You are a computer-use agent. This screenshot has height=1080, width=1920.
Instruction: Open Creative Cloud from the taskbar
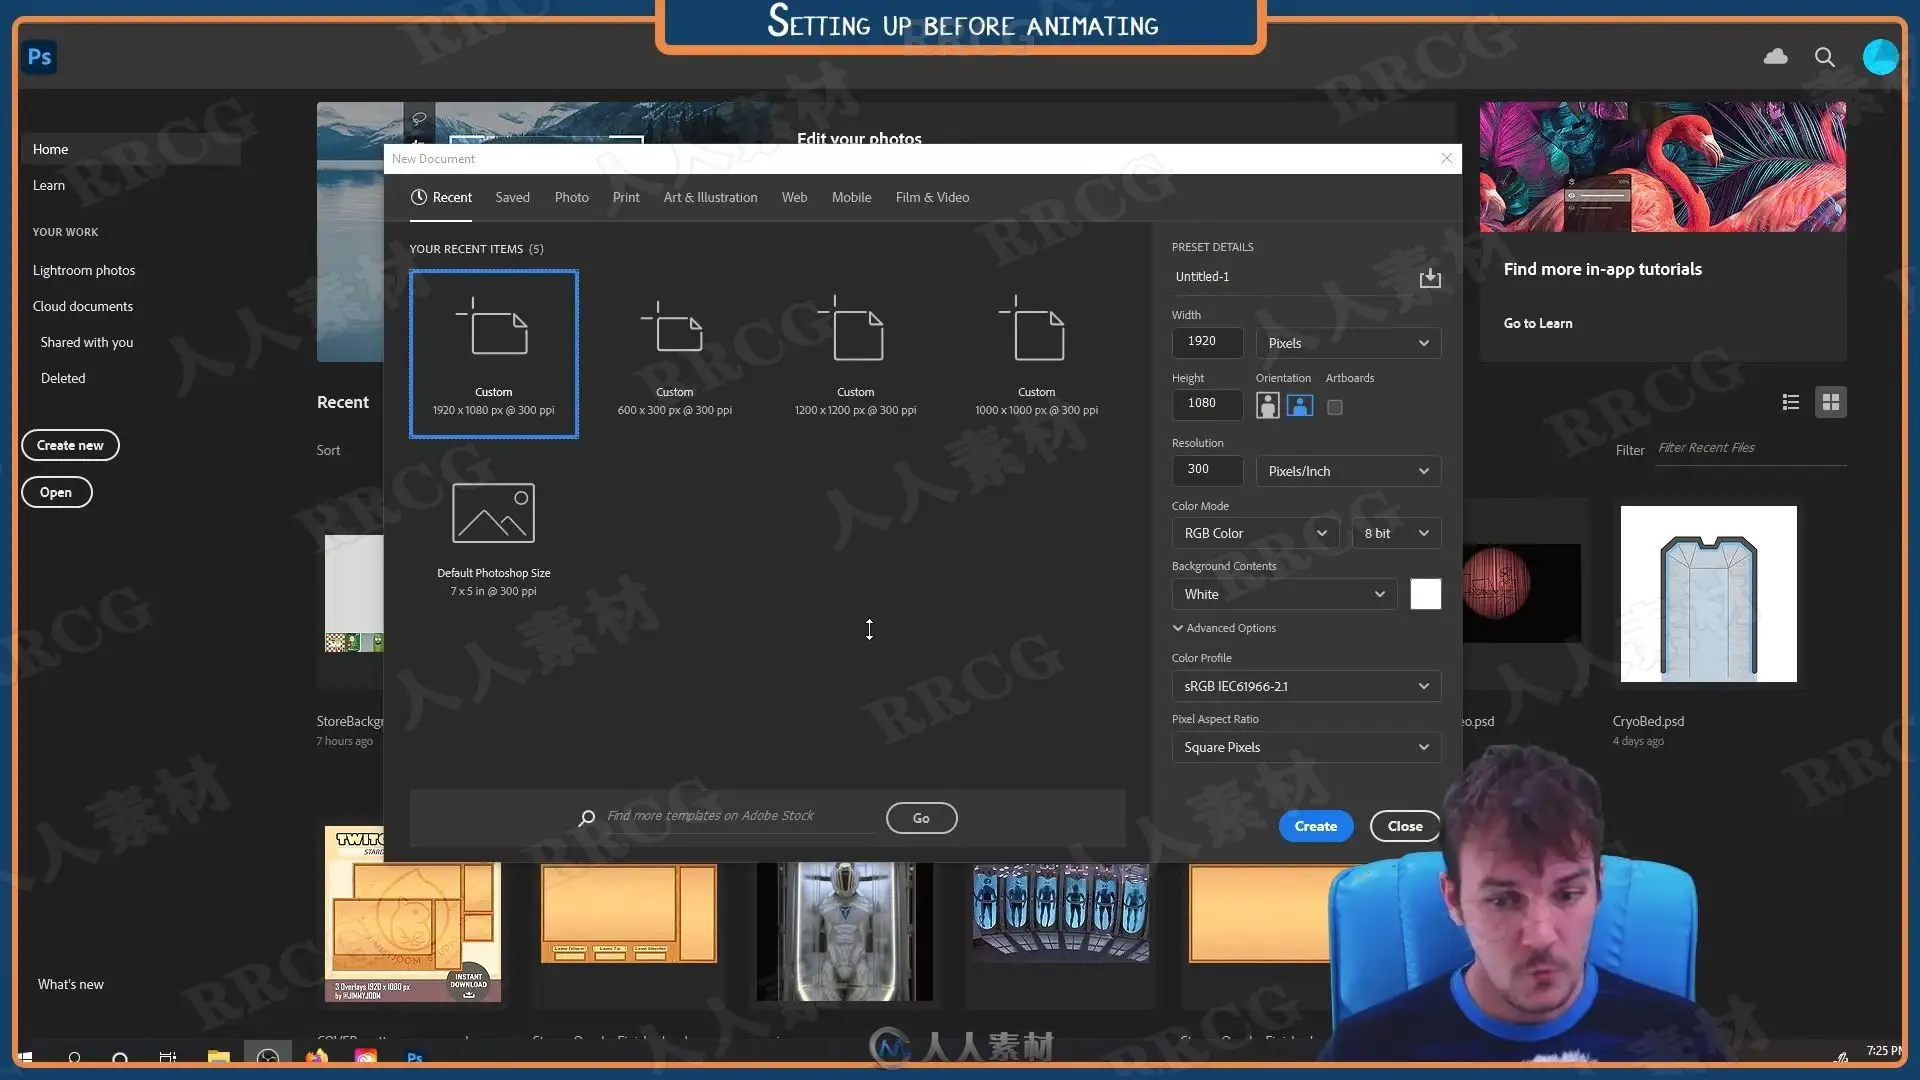[366, 1057]
